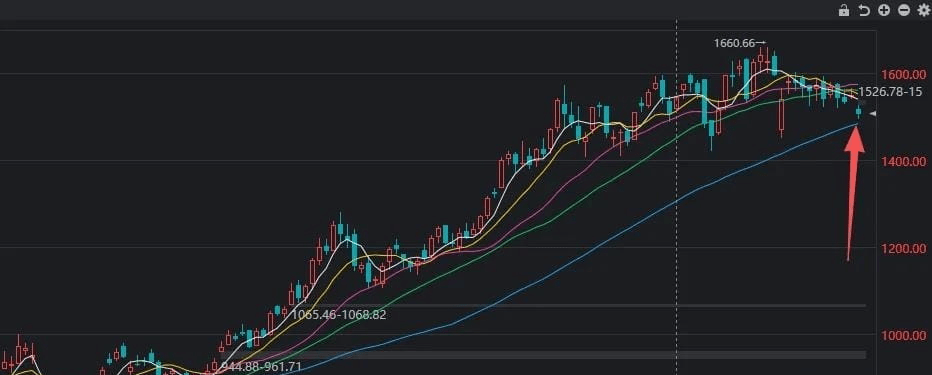Click the last candlestick above red arrow
Image resolution: width=932 pixels, height=375 pixels.
click(x=858, y=111)
